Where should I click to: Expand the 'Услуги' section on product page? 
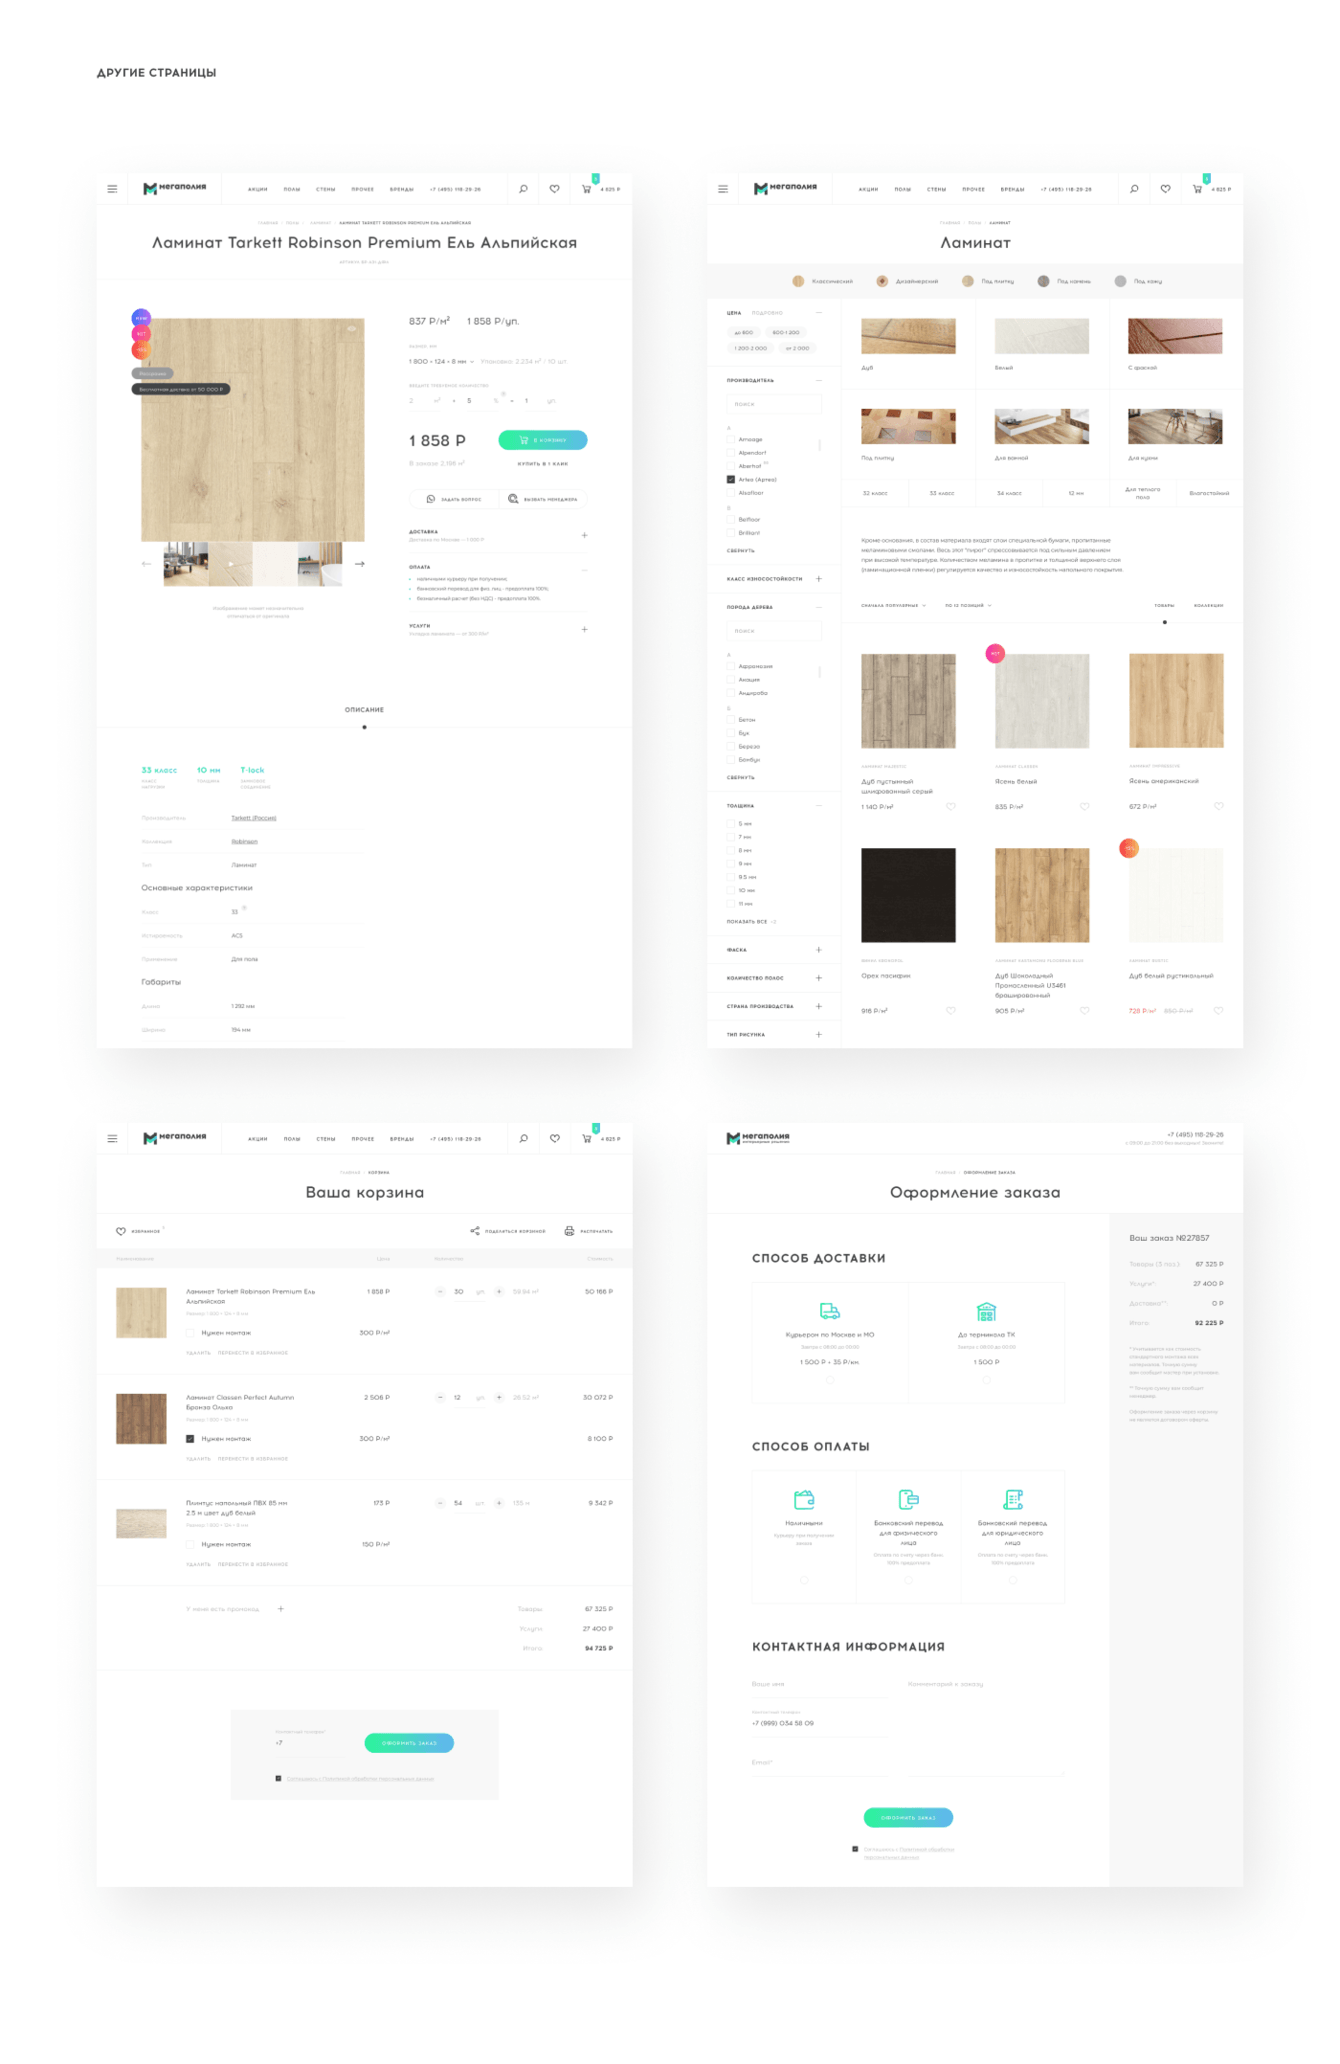[x=585, y=629]
